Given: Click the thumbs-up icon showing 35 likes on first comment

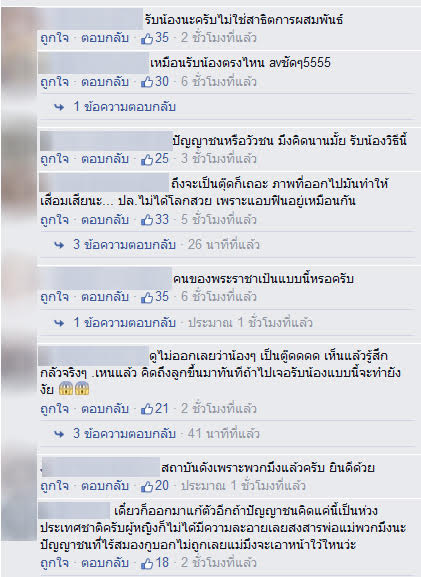Looking at the screenshot, I should [147, 38].
